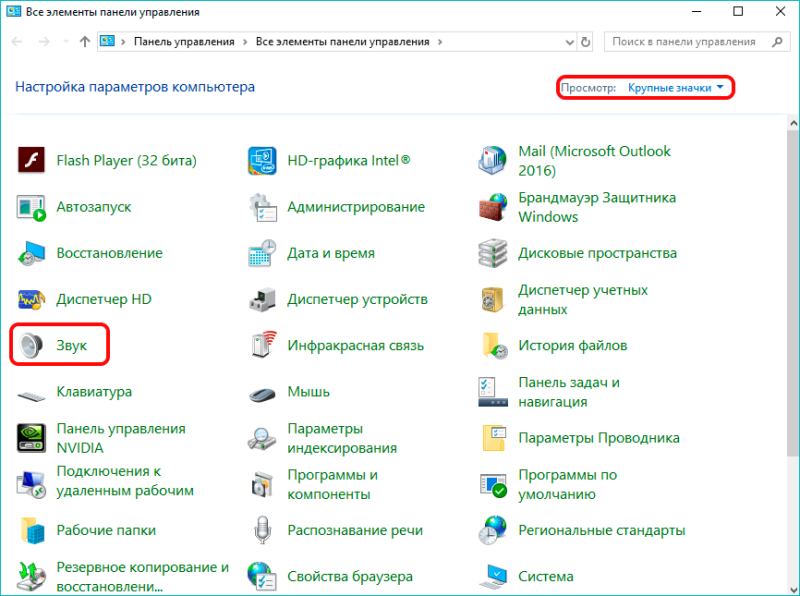
Task: Open the Дата и время link
Action: coord(331,253)
